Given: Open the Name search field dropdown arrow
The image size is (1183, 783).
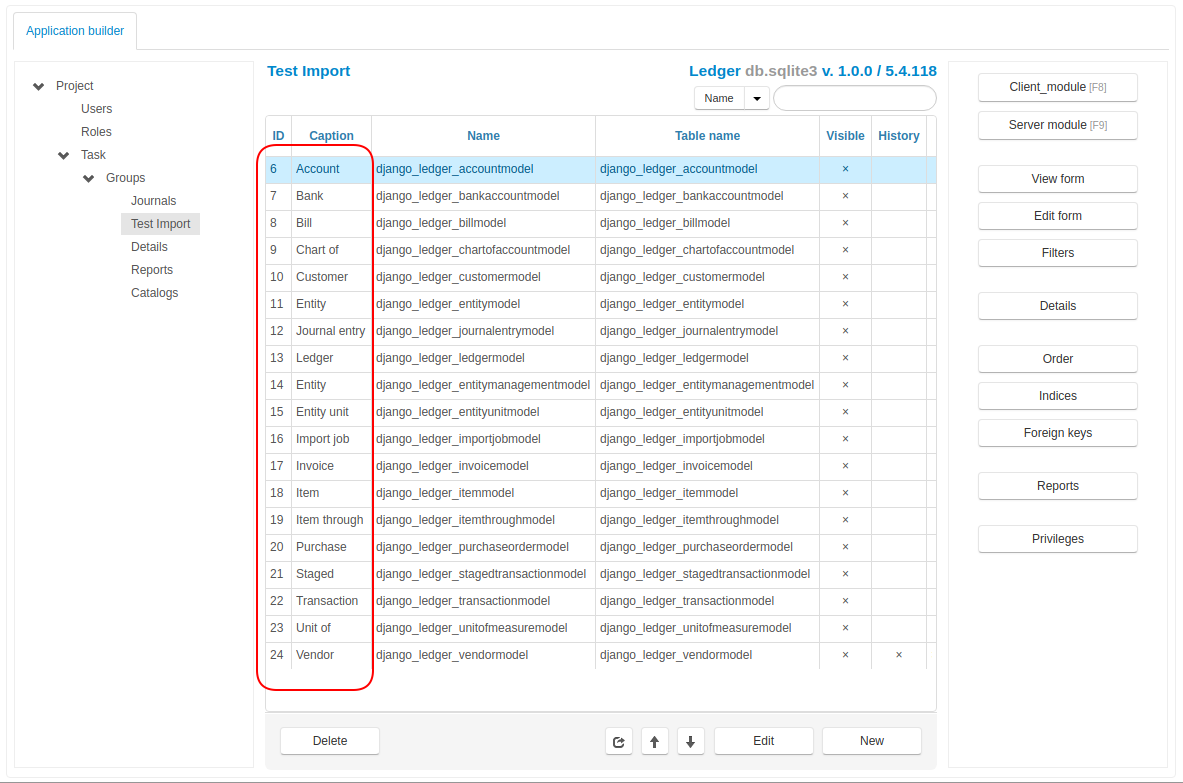Looking at the screenshot, I should click(x=757, y=98).
